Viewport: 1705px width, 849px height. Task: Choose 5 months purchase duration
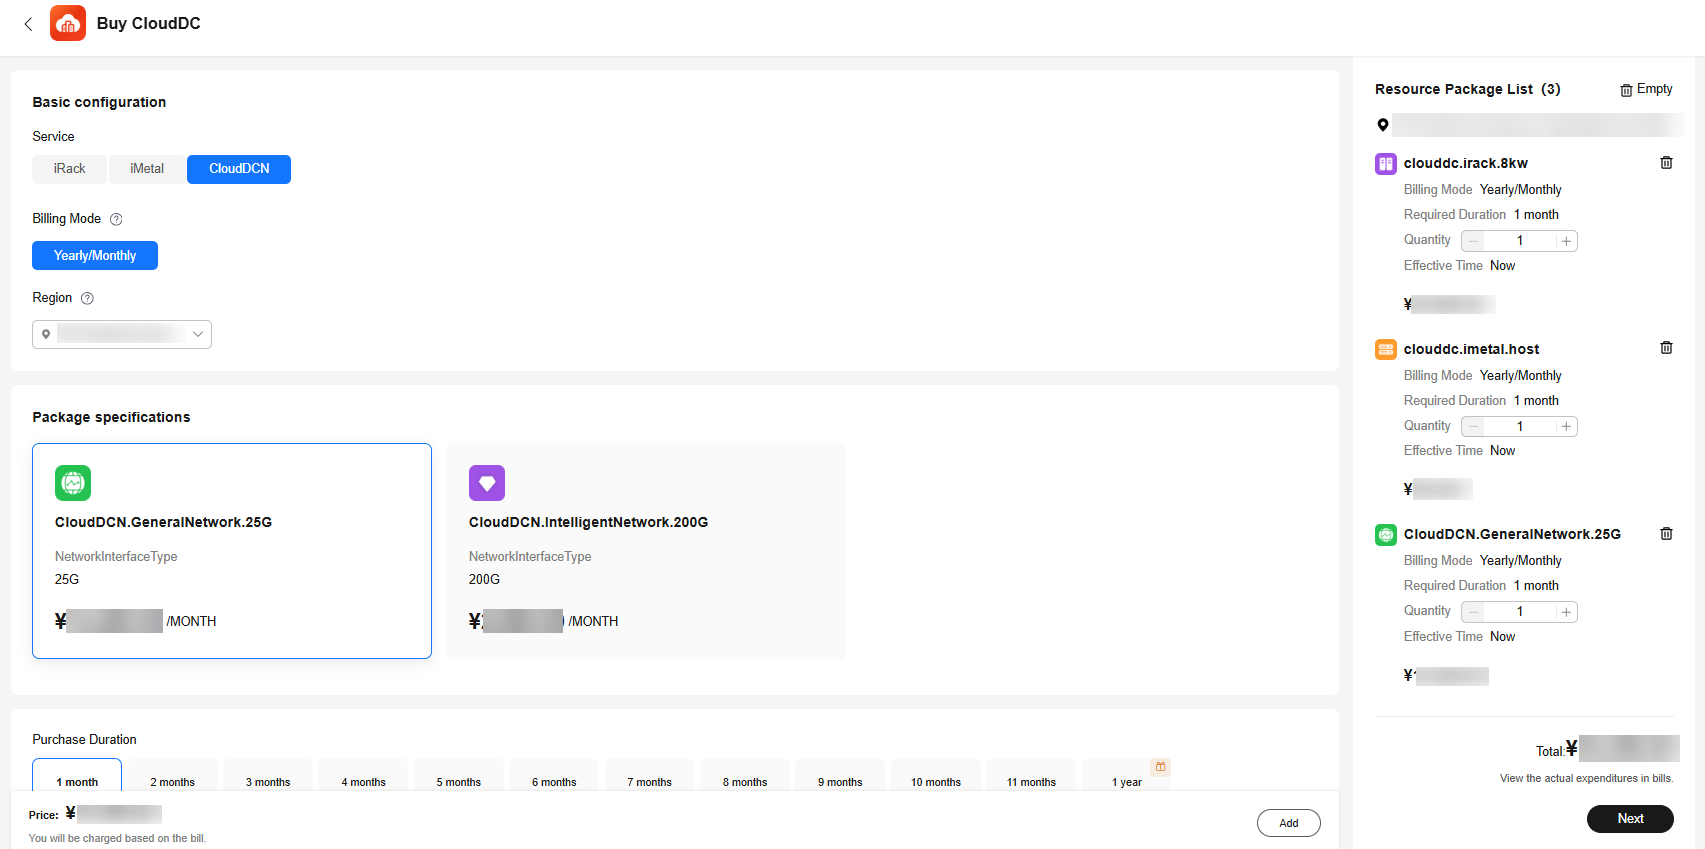click(x=458, y=776)
